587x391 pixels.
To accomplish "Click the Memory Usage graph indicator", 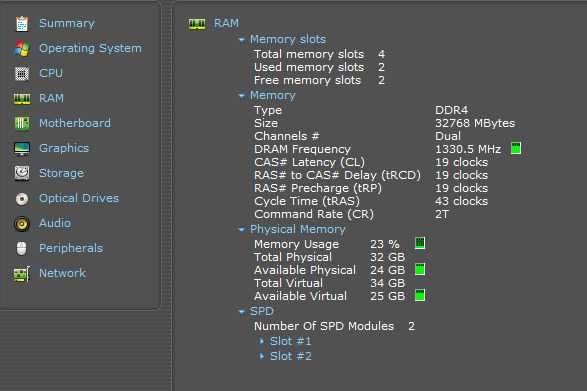I will 420,243.
